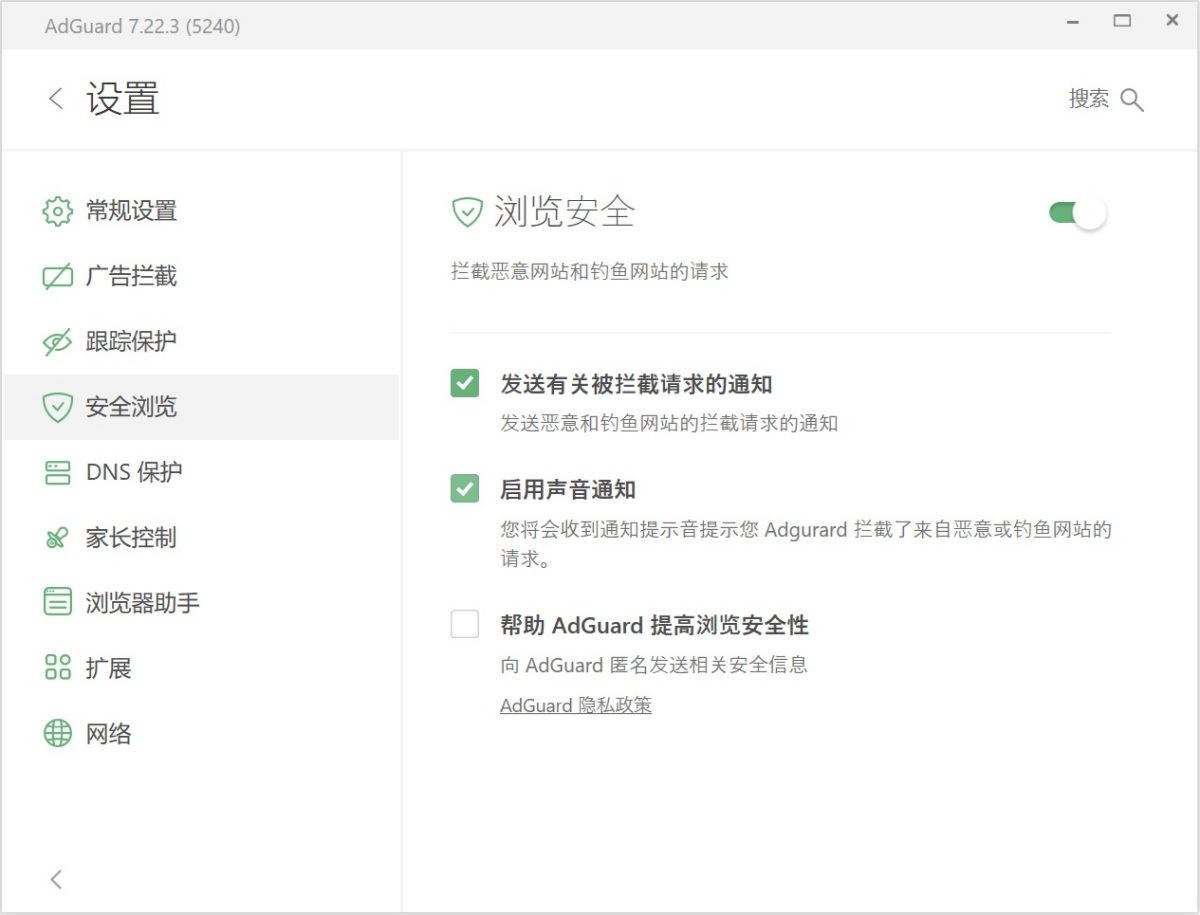Screen dimensions: 1200x915
Task: Click the 扩展 grid icon
Action: [58, 668]
